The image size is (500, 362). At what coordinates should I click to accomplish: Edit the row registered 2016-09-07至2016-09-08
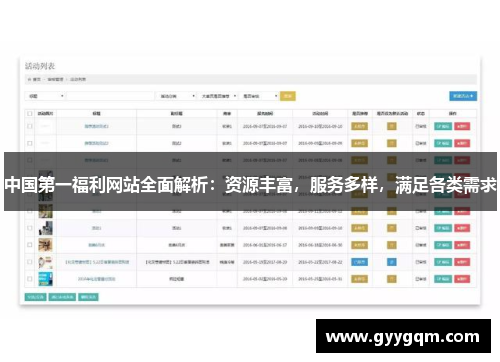443,228
